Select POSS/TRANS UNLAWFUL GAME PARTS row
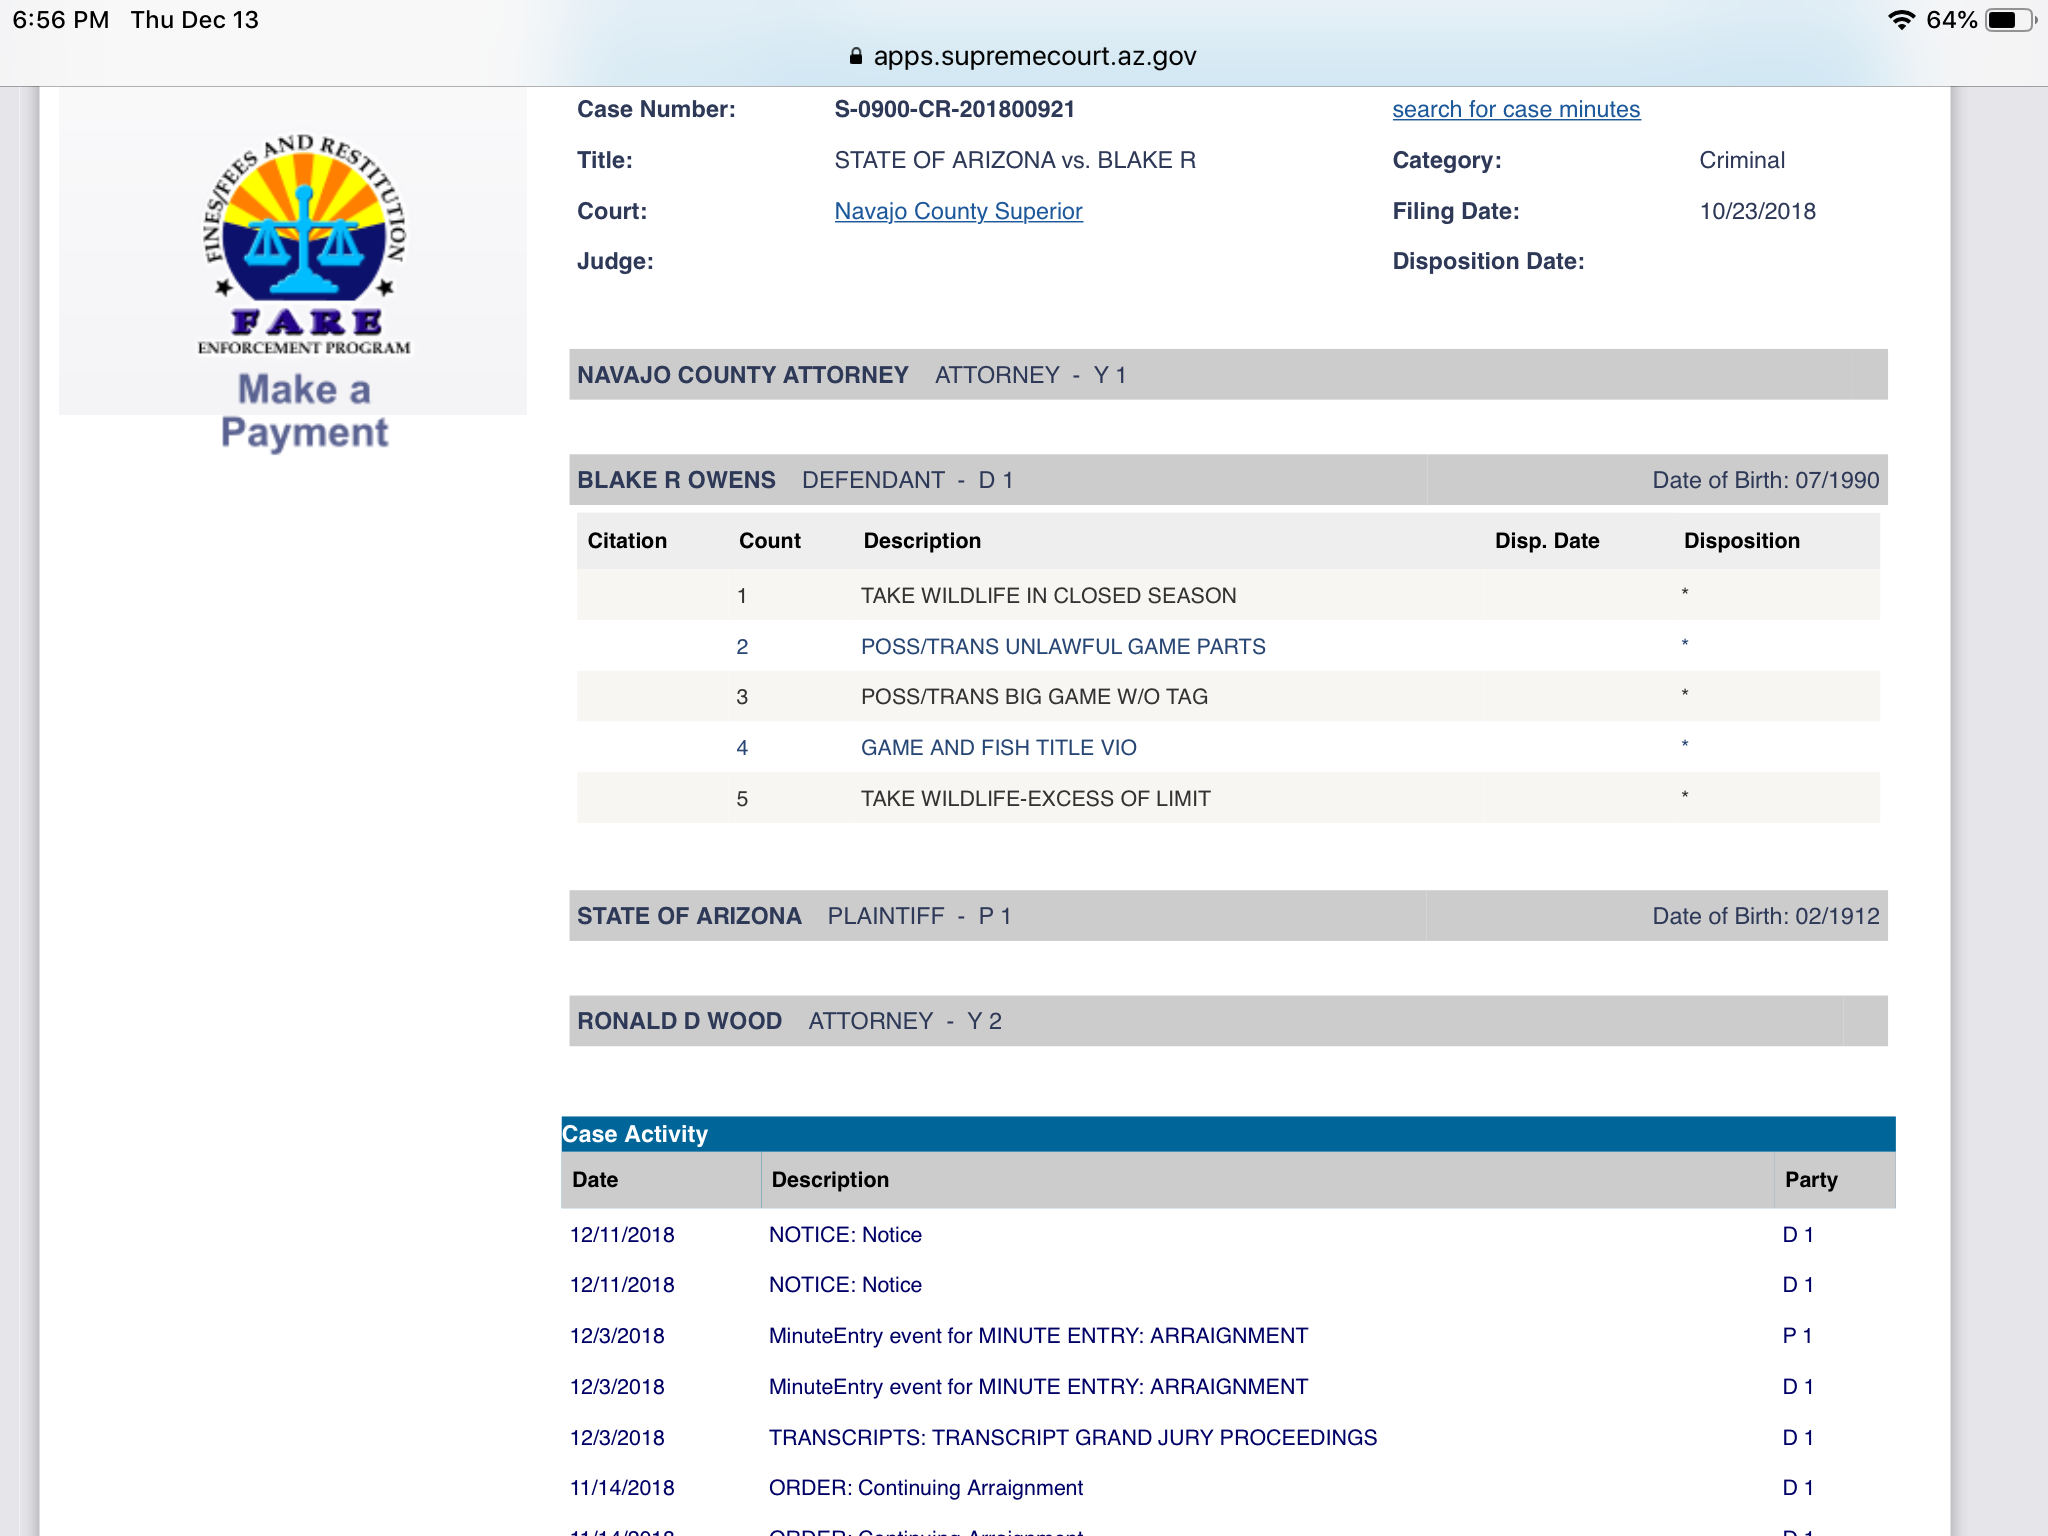 click(x=1228, y=646)
